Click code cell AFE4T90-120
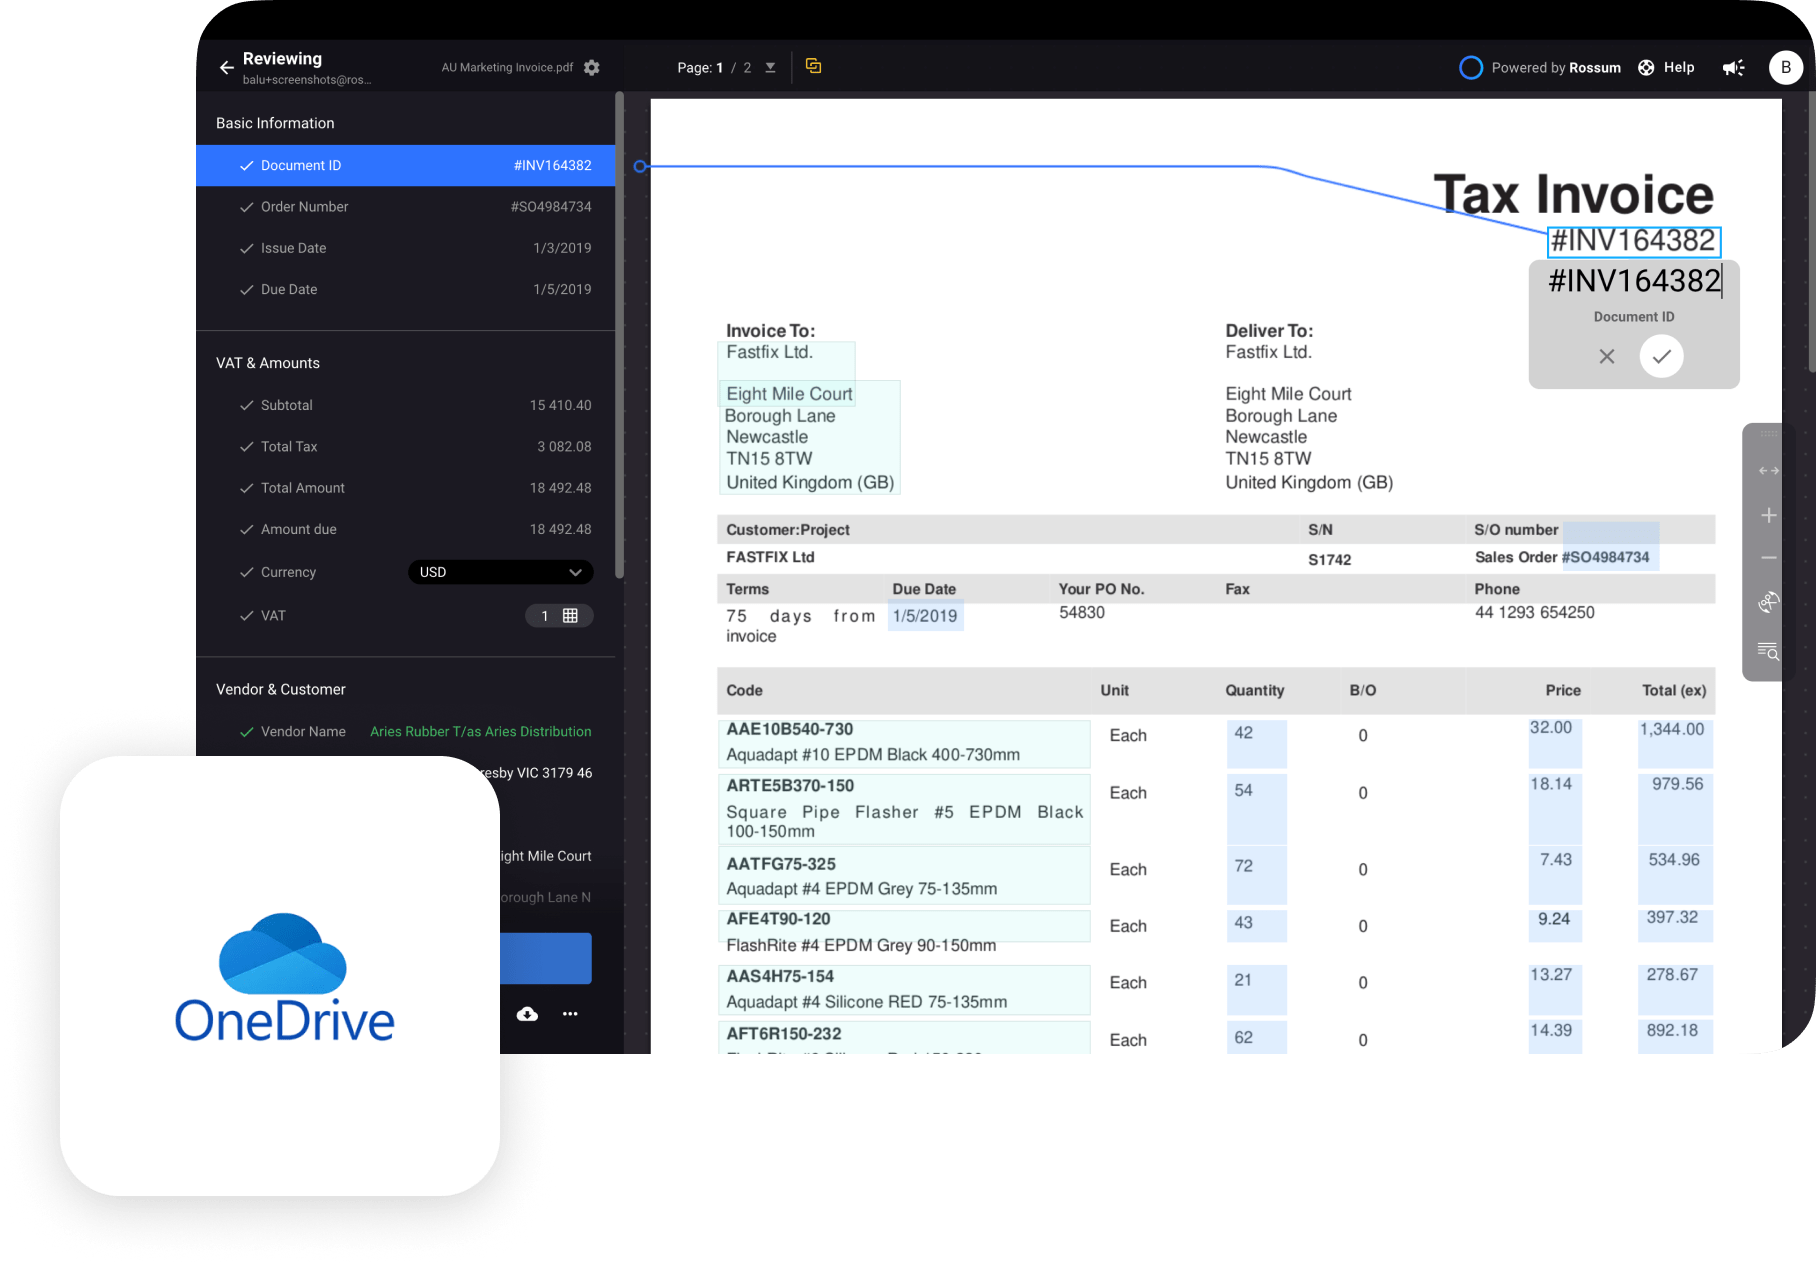The width and height of the screenshot is (1816, 1264). 904,925
